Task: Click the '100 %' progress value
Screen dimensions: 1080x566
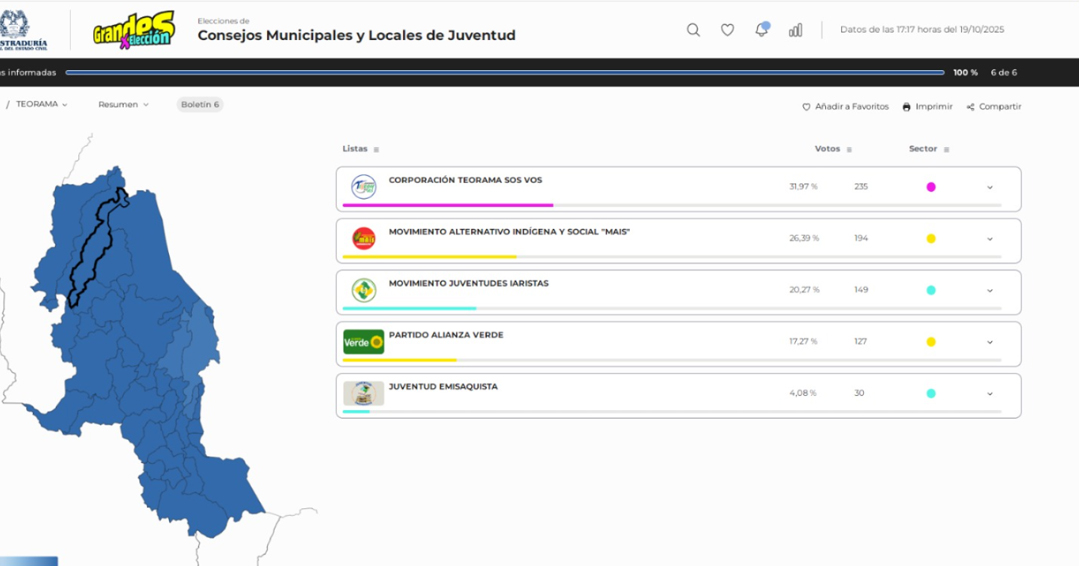Action: pyautogui.click(x=966, y=72)
